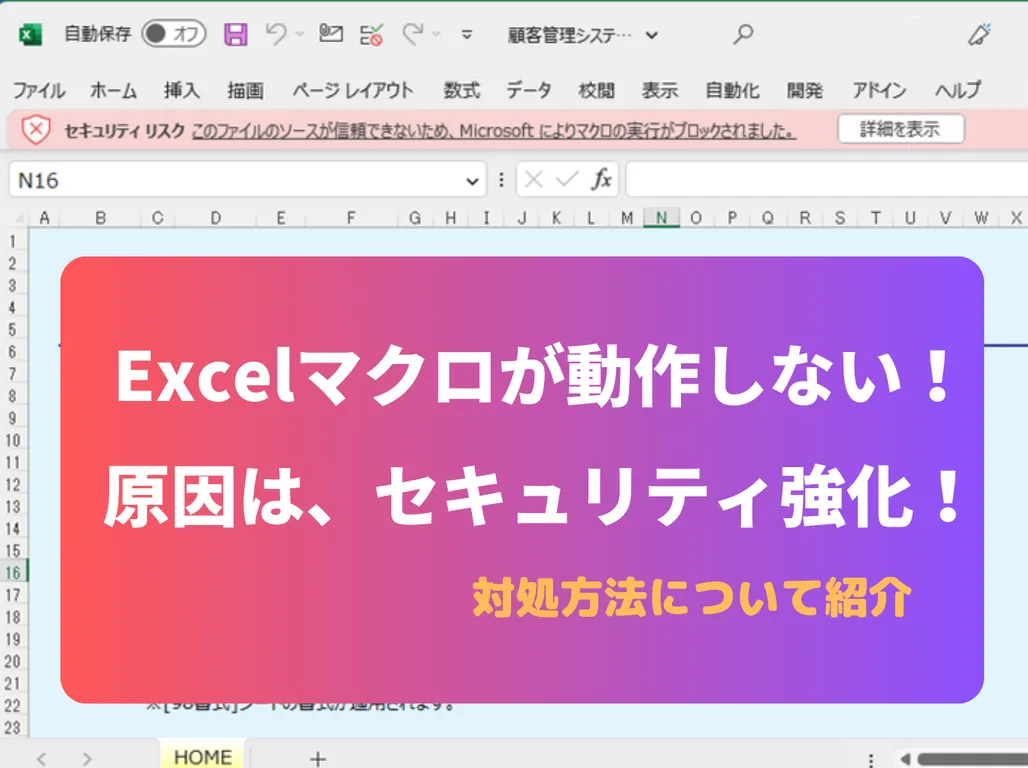Image resolution: width=1028 pixels, height=768 pixels.
Task: Click the purple Save floppy disk icon
Action: click(235, 34)
